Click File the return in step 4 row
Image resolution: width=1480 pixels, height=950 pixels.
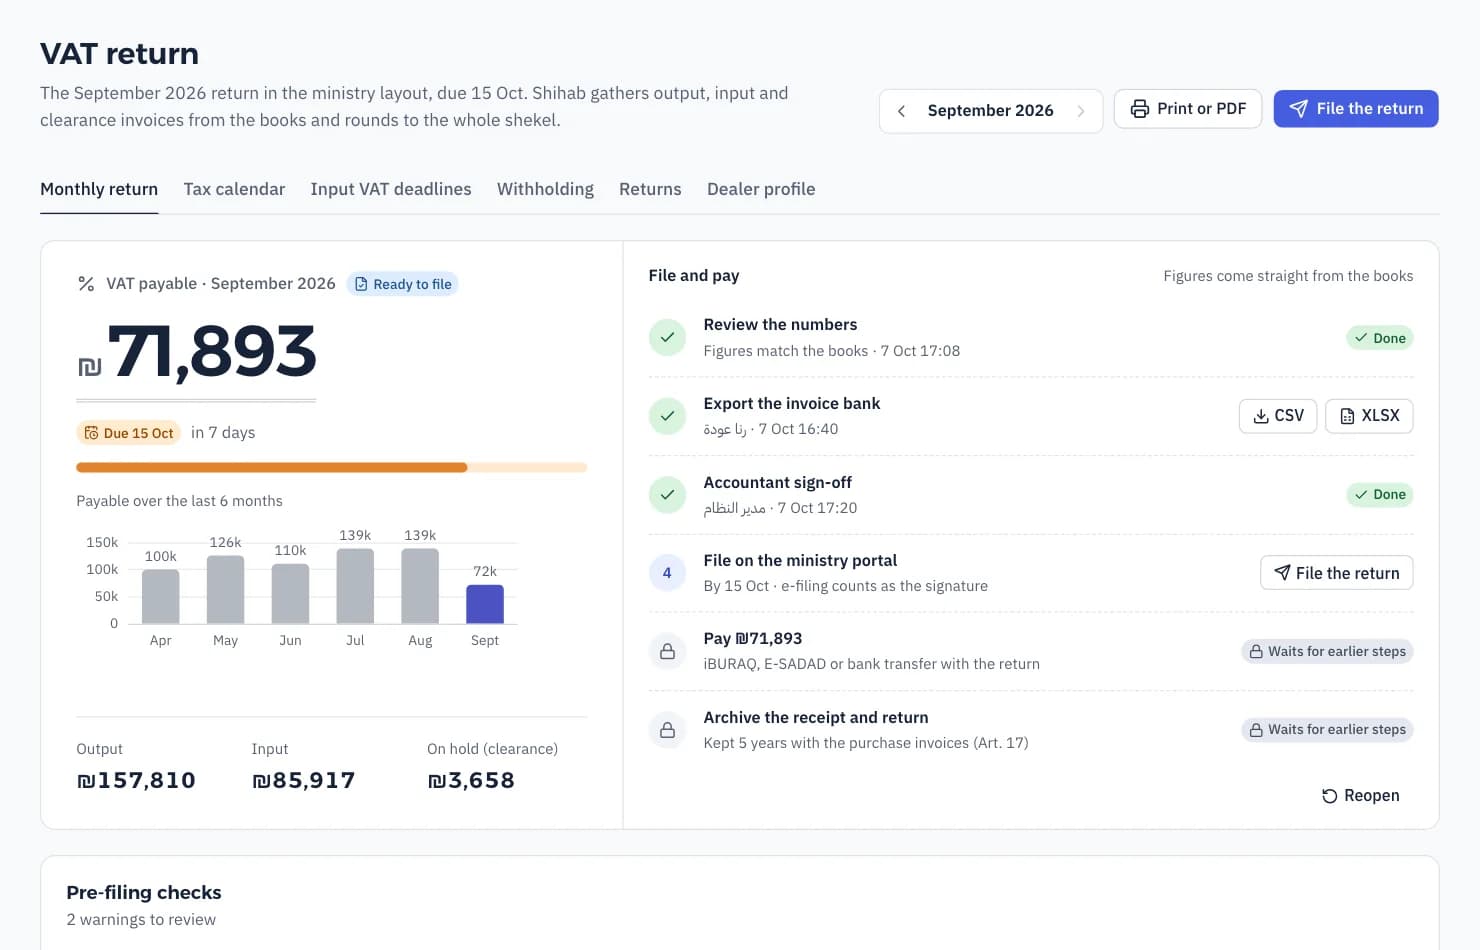(x=1336, y=573)
